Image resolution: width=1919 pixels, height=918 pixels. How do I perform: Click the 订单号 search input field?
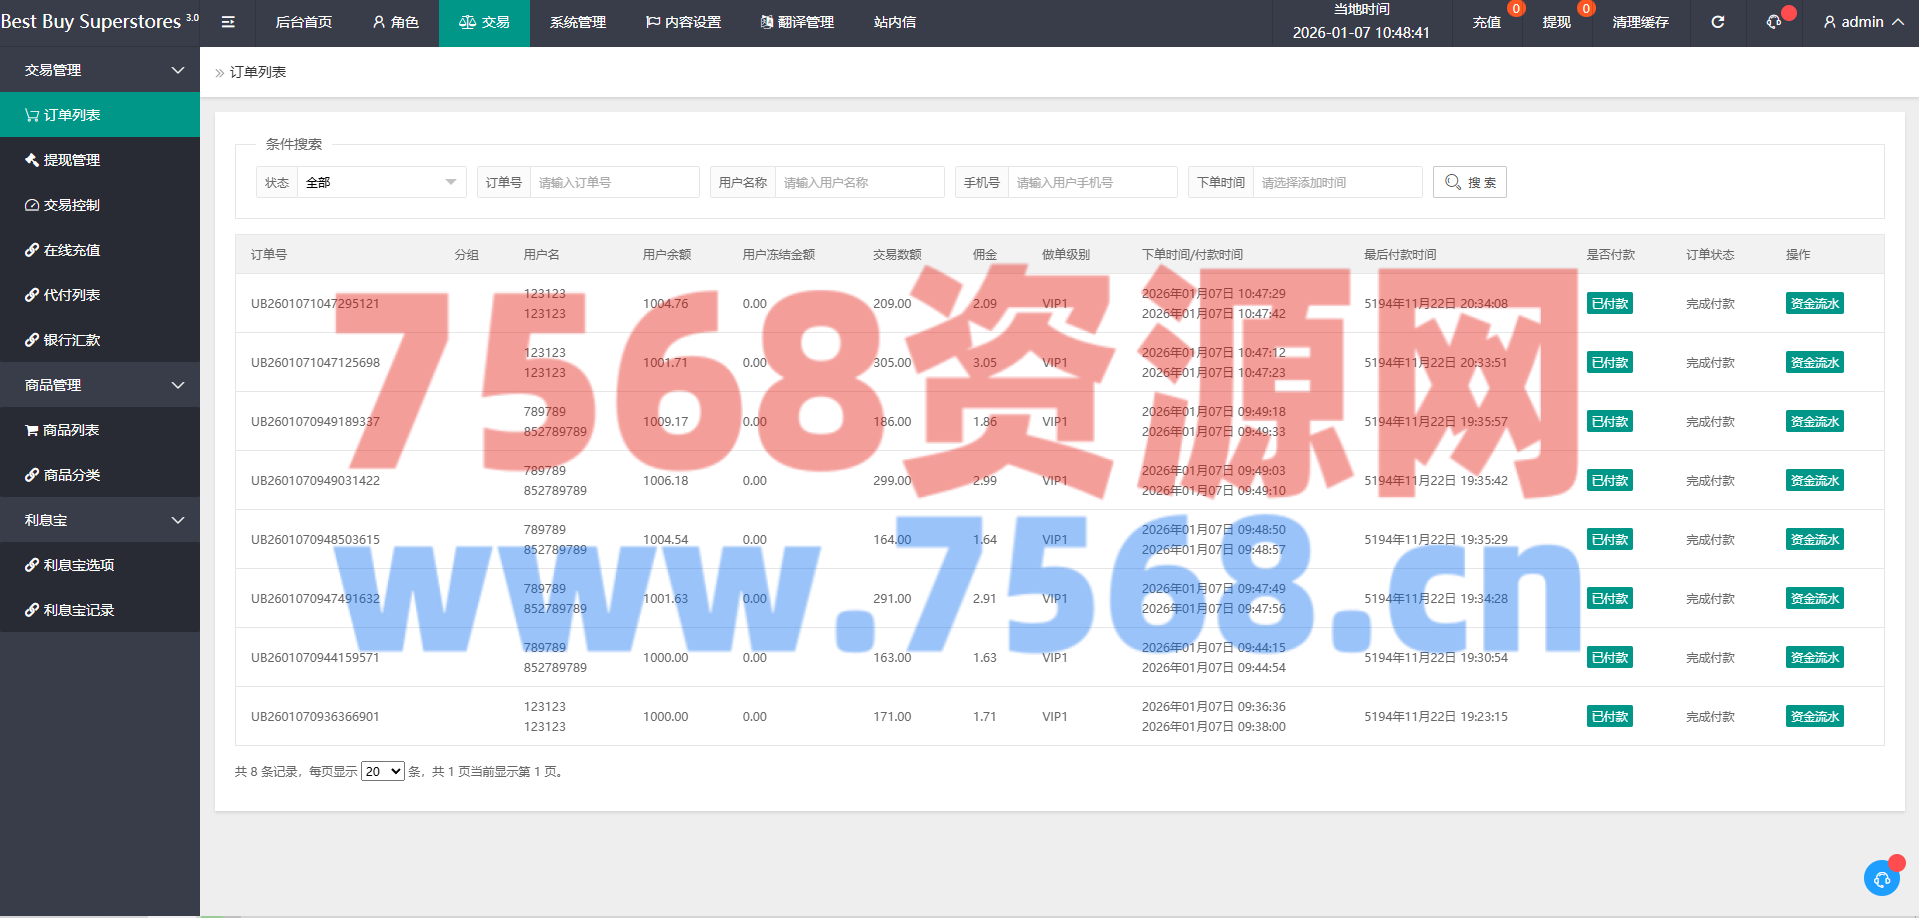(613, 182)
